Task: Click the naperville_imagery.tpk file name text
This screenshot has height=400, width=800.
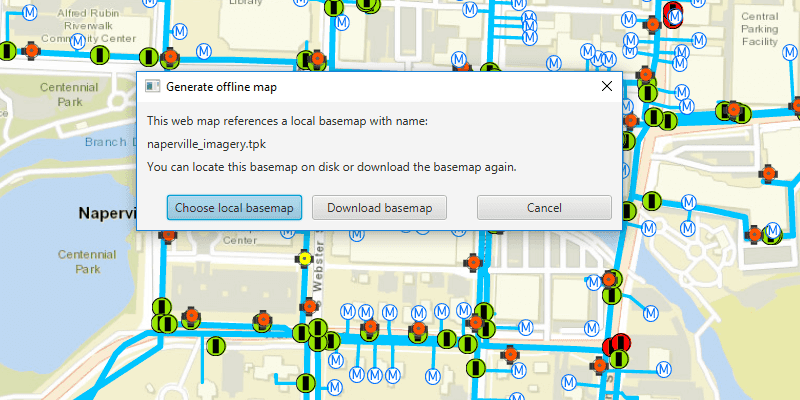Action: (x=206, y=144)
